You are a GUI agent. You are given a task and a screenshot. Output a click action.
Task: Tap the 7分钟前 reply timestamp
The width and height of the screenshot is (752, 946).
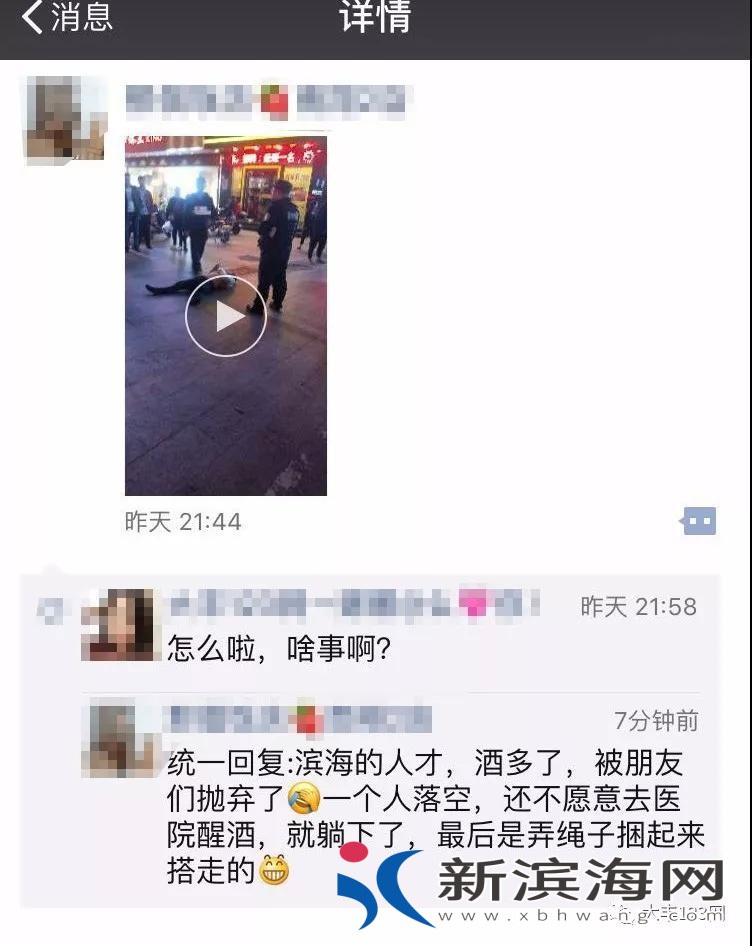tap(656, 720)
